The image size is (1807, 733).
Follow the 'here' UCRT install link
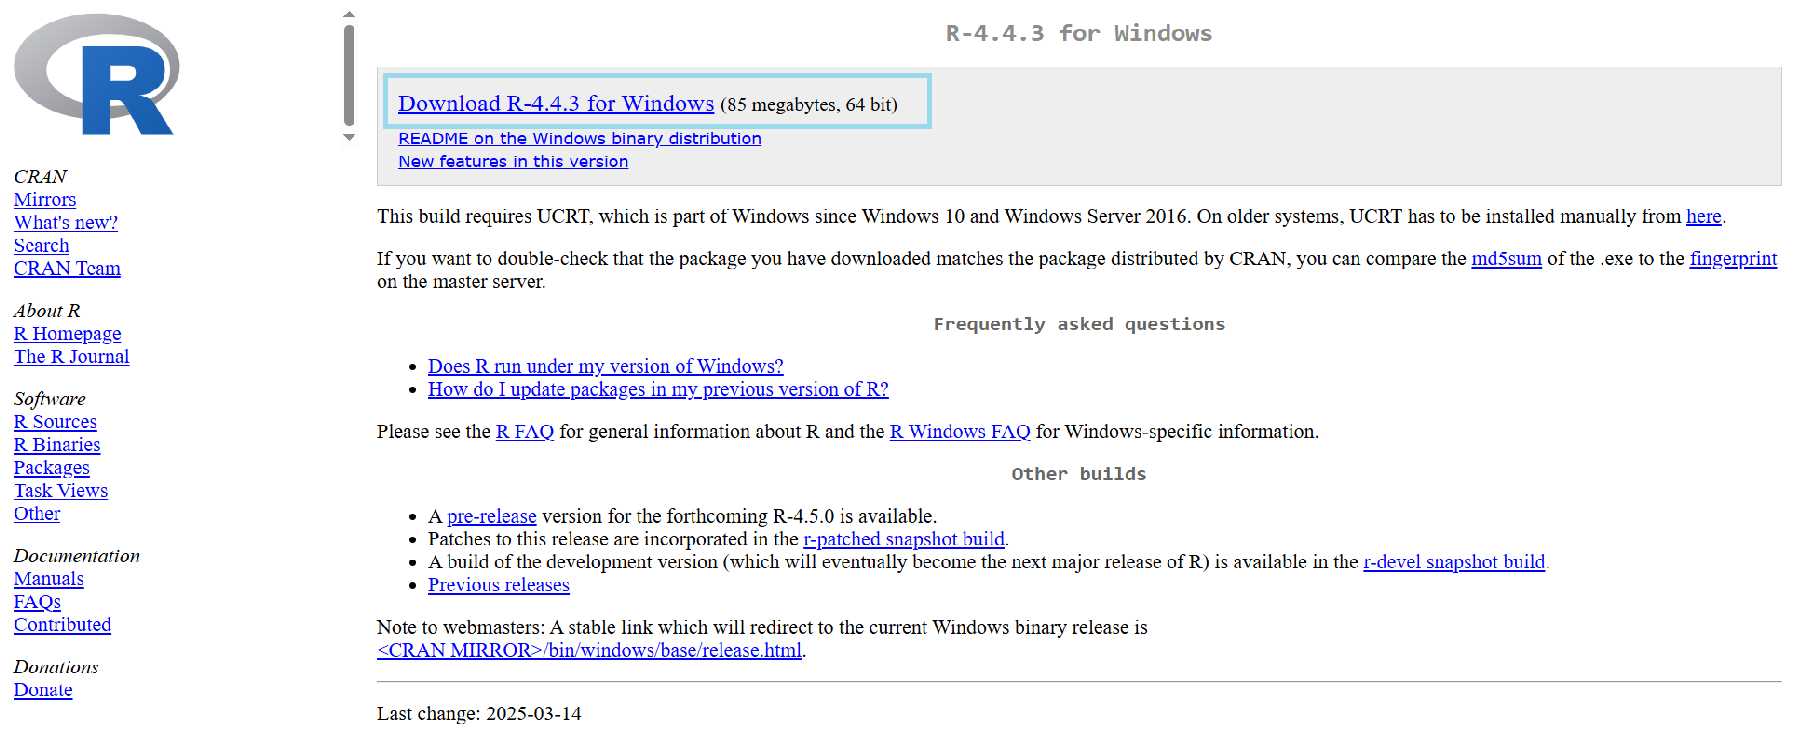[x=1704, y=216]
